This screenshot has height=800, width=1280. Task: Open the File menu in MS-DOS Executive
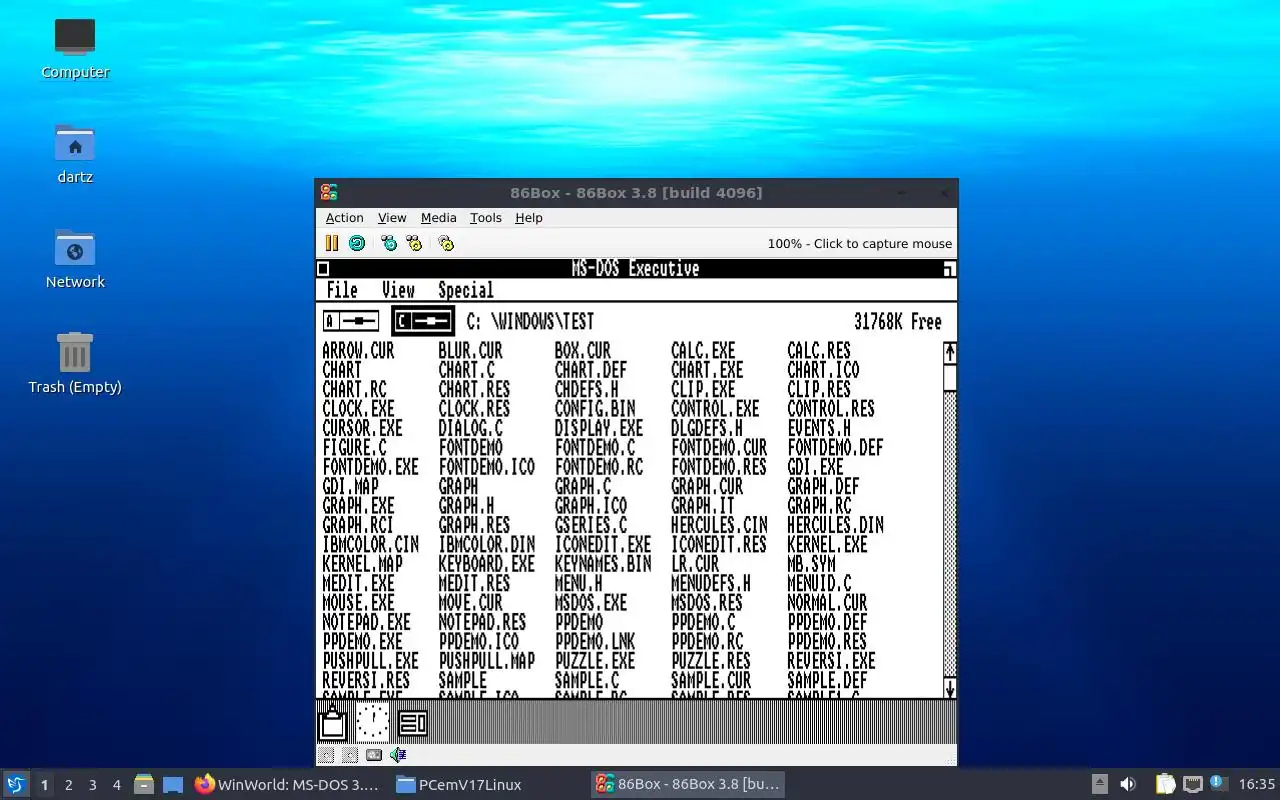point(342,290)
